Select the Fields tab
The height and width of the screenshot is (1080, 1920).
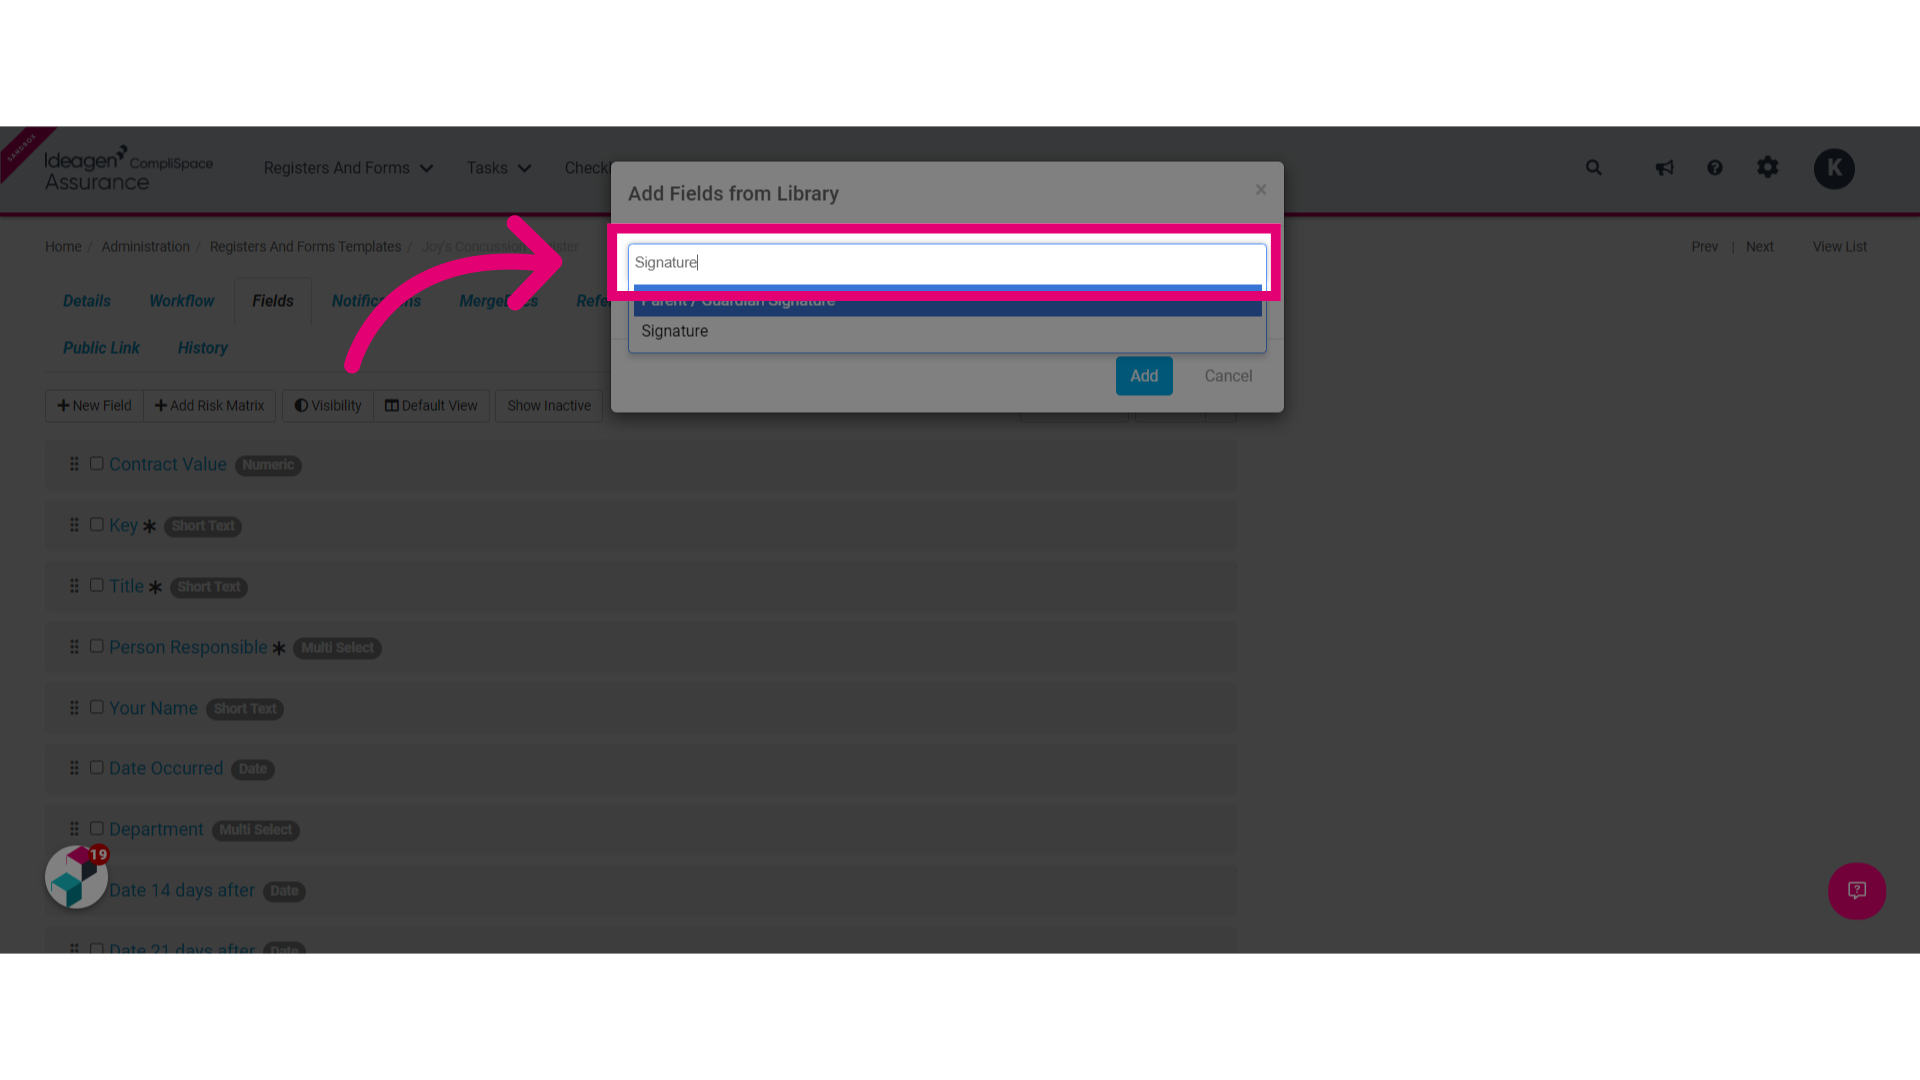(273, 301)
